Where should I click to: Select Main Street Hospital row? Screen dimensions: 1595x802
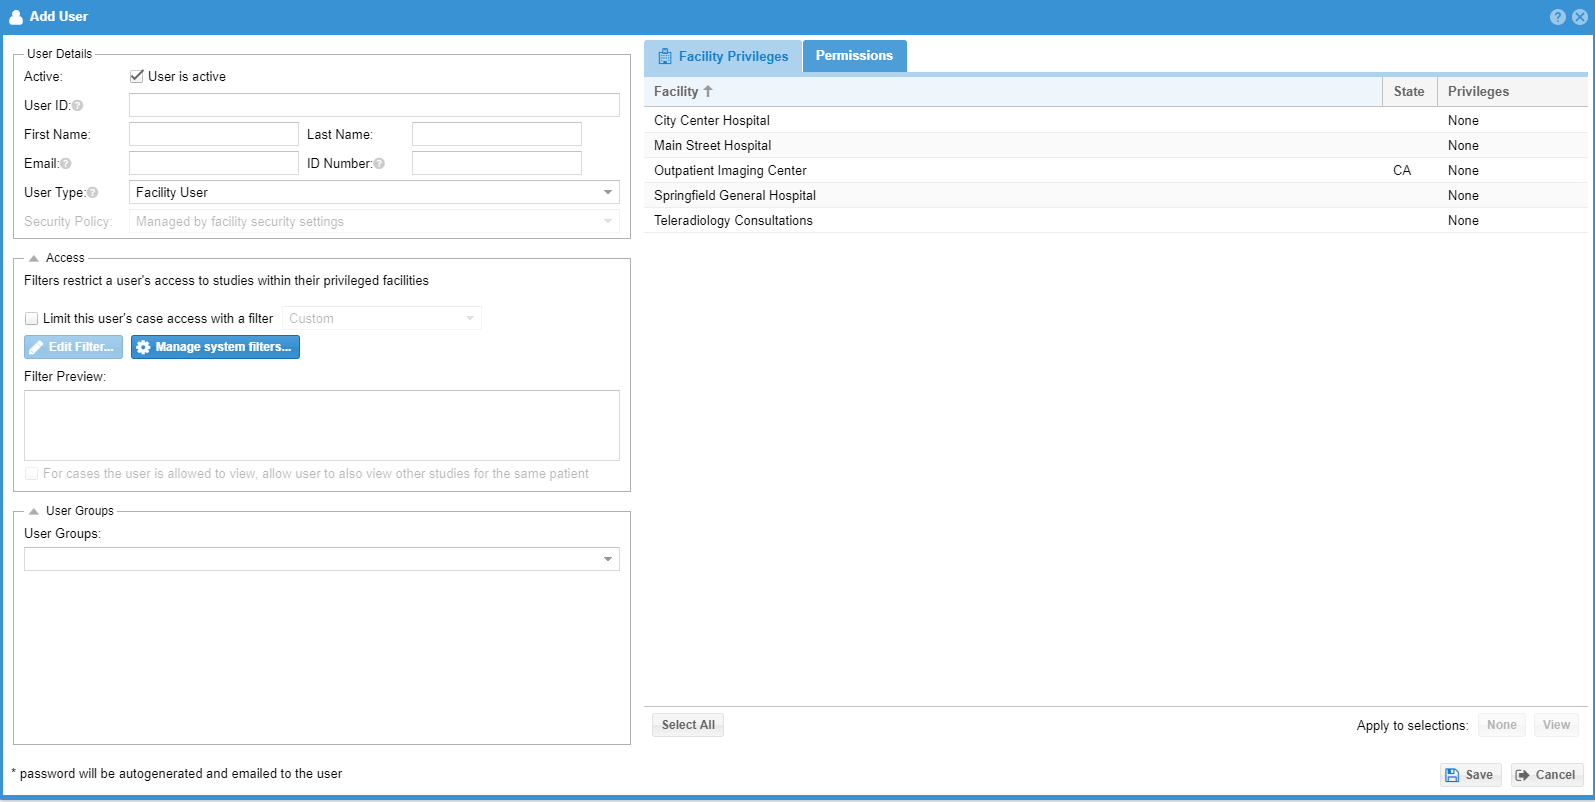tap(1115, 145)
